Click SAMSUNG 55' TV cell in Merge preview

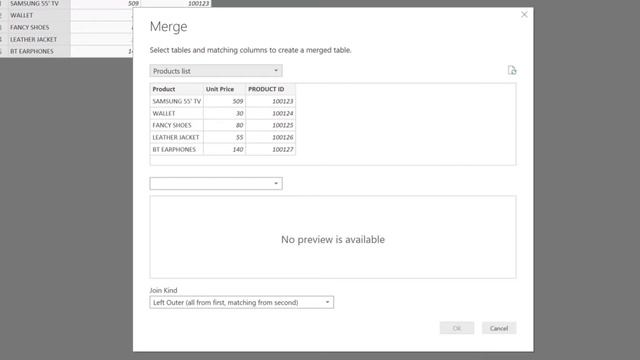pos(177,101)
